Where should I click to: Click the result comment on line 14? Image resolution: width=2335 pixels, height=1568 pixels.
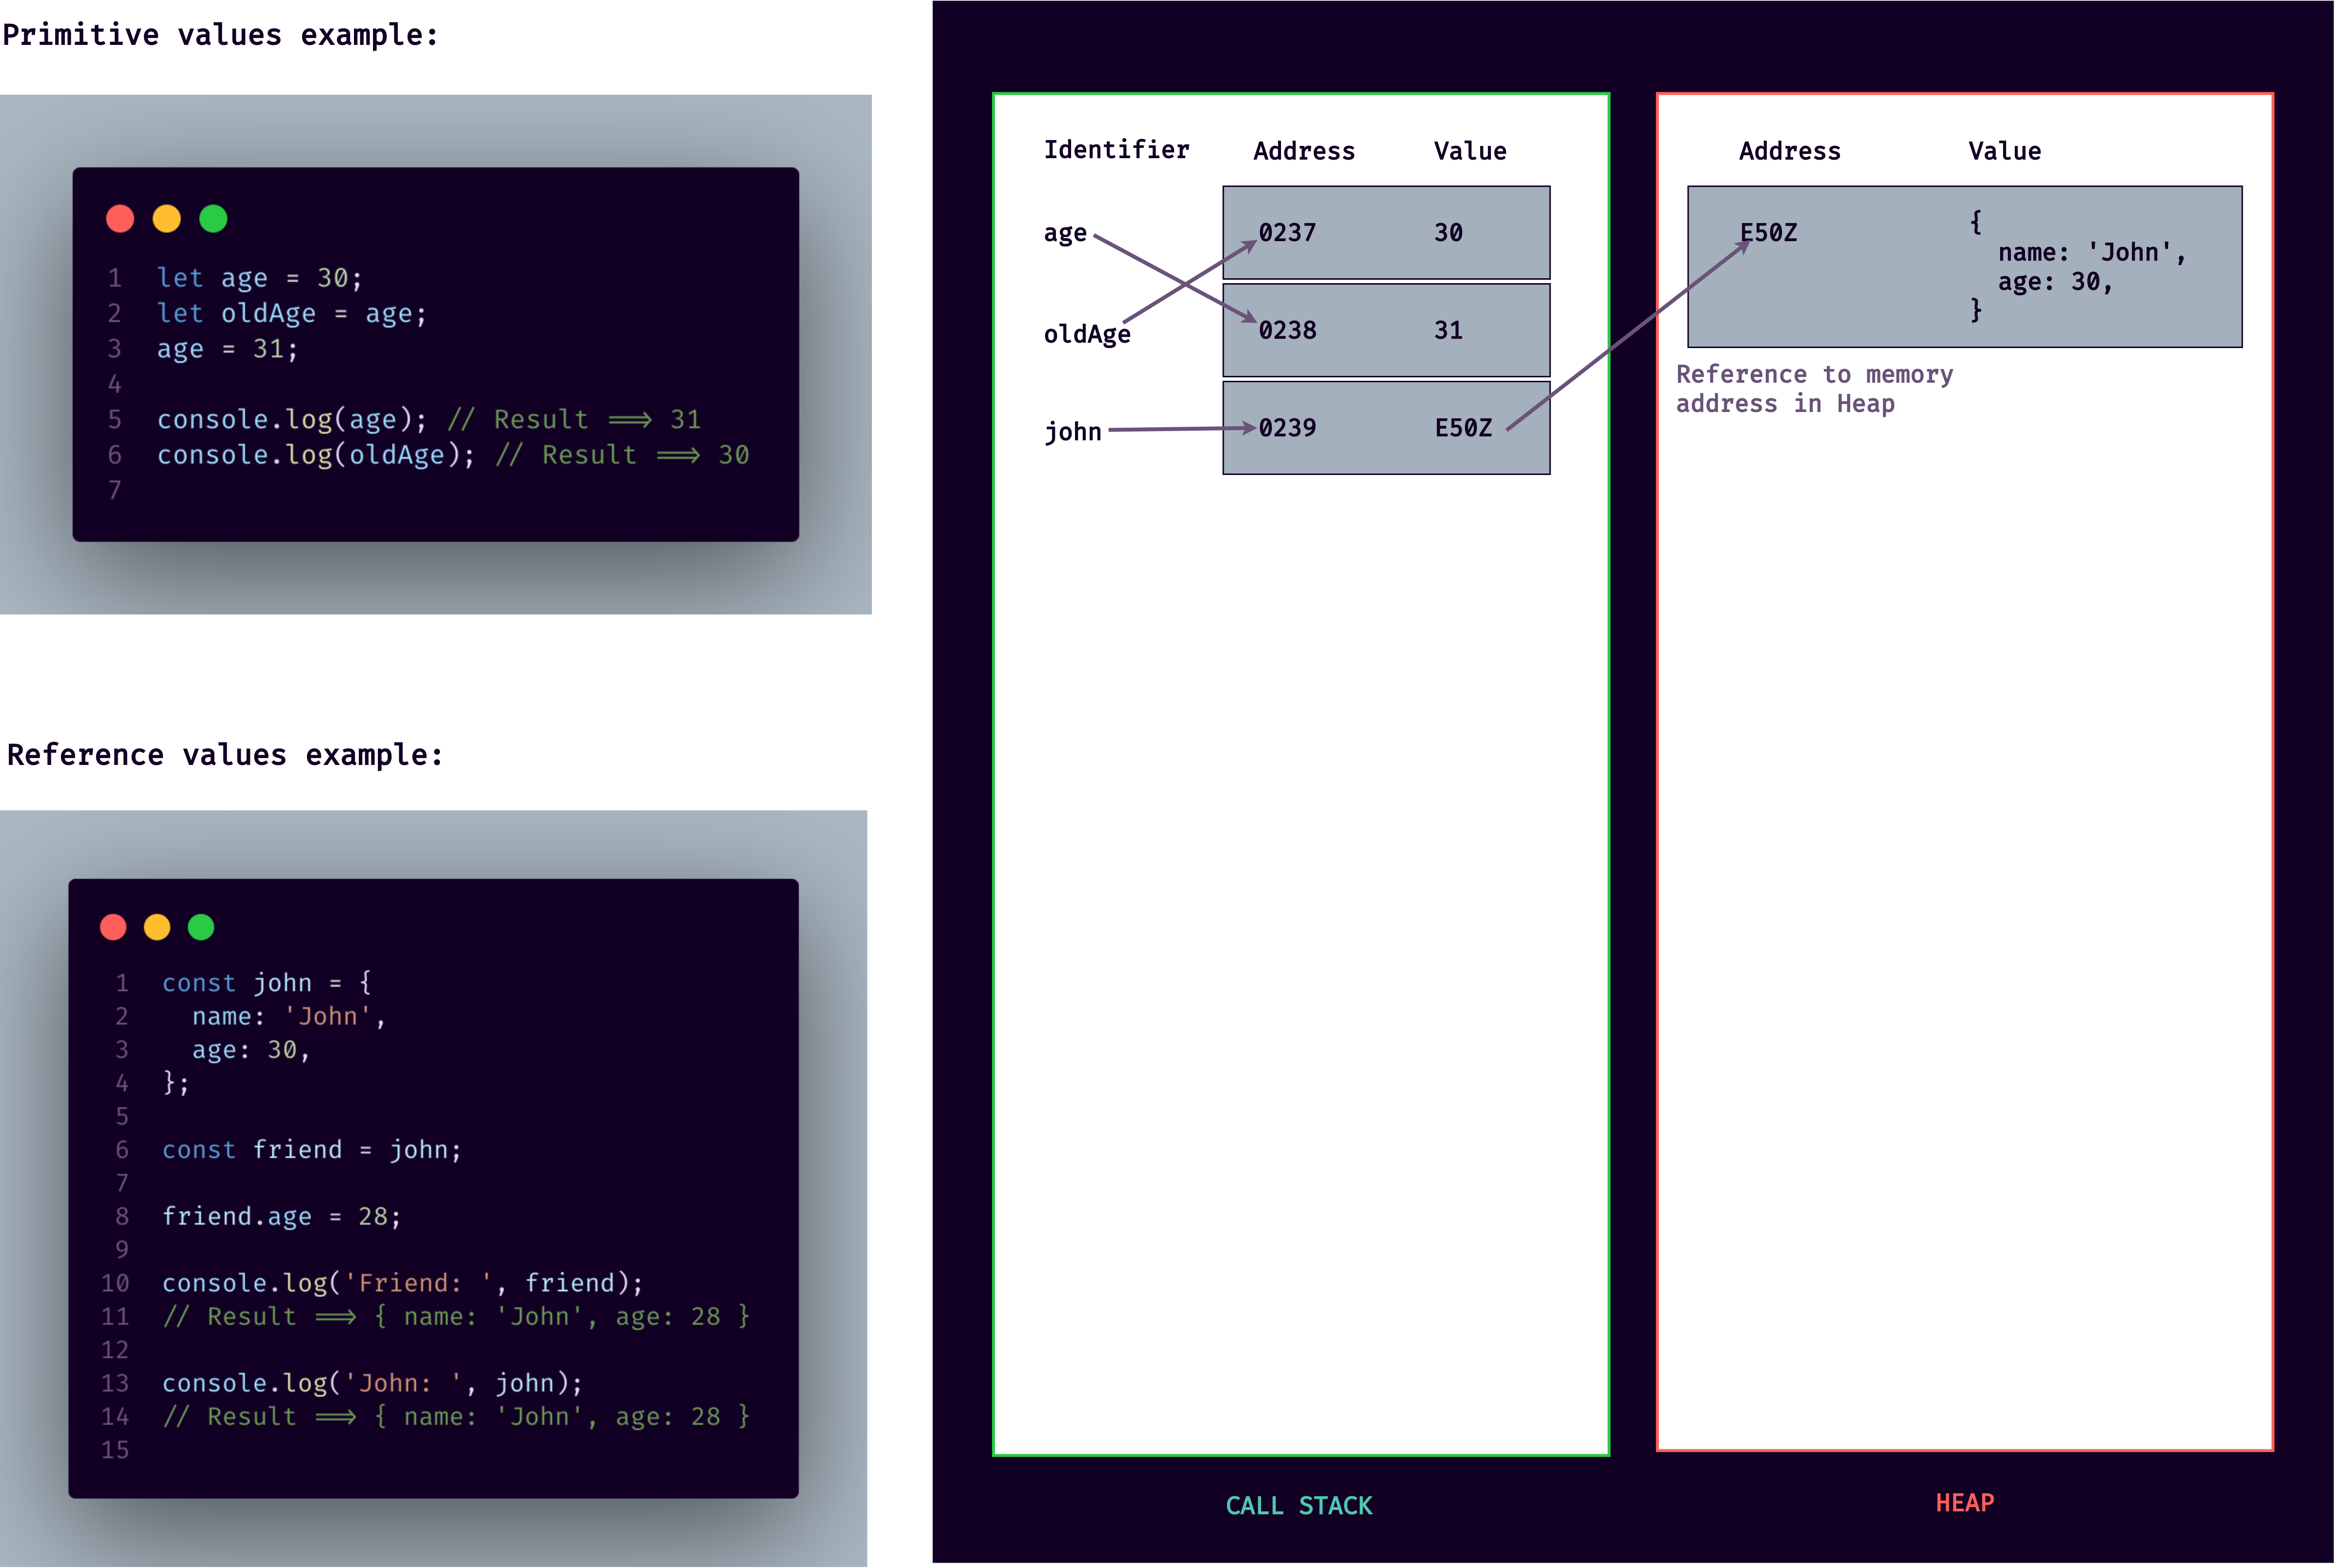456,1417
